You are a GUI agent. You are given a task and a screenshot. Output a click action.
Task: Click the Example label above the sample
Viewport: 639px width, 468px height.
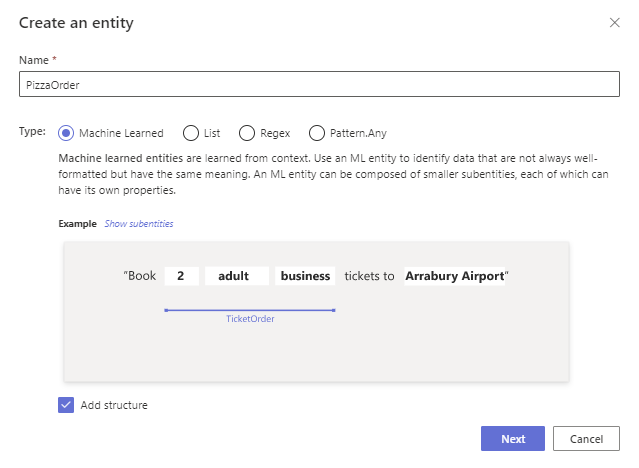[x=77, y=224]
